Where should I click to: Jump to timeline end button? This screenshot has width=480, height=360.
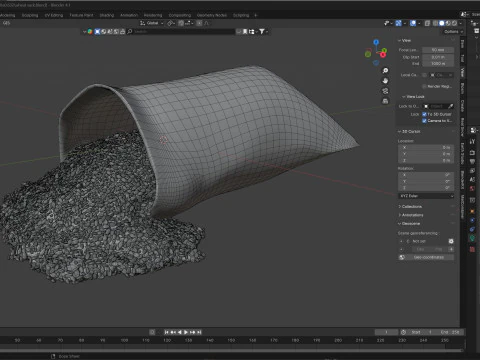(199, 332)
